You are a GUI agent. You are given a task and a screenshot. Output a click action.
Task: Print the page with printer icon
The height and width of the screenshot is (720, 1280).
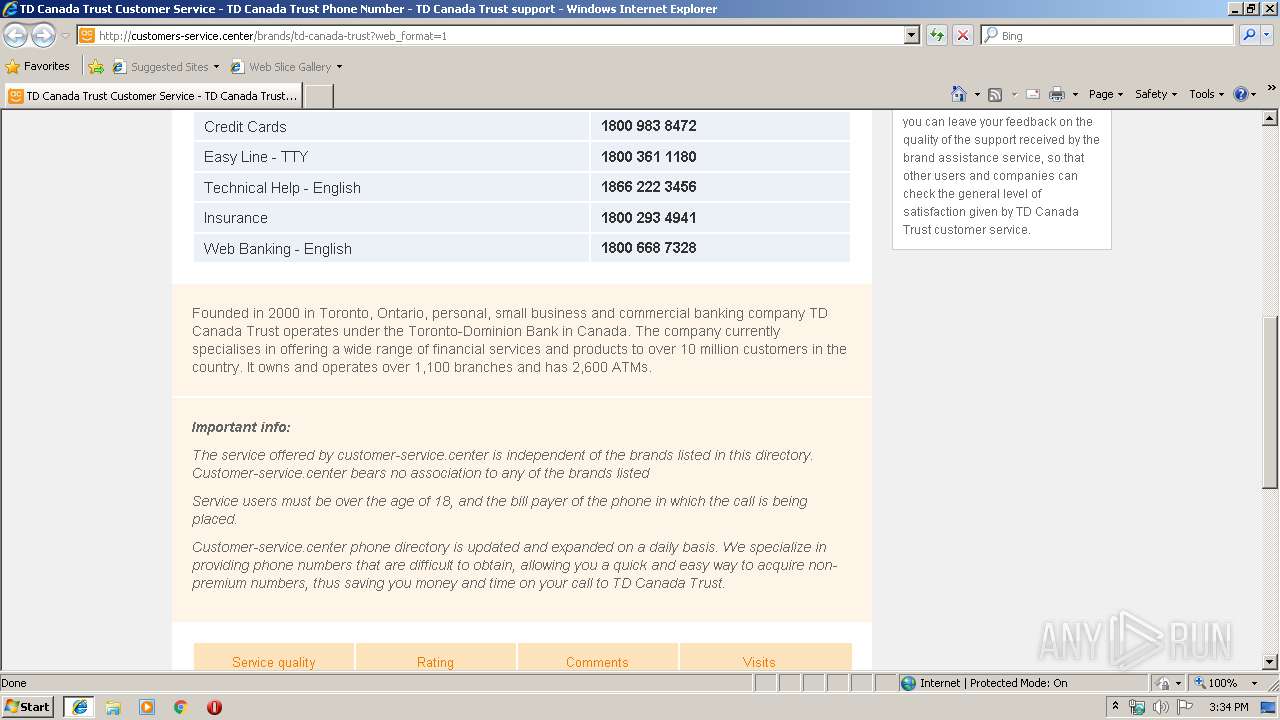click(1057, 94)
